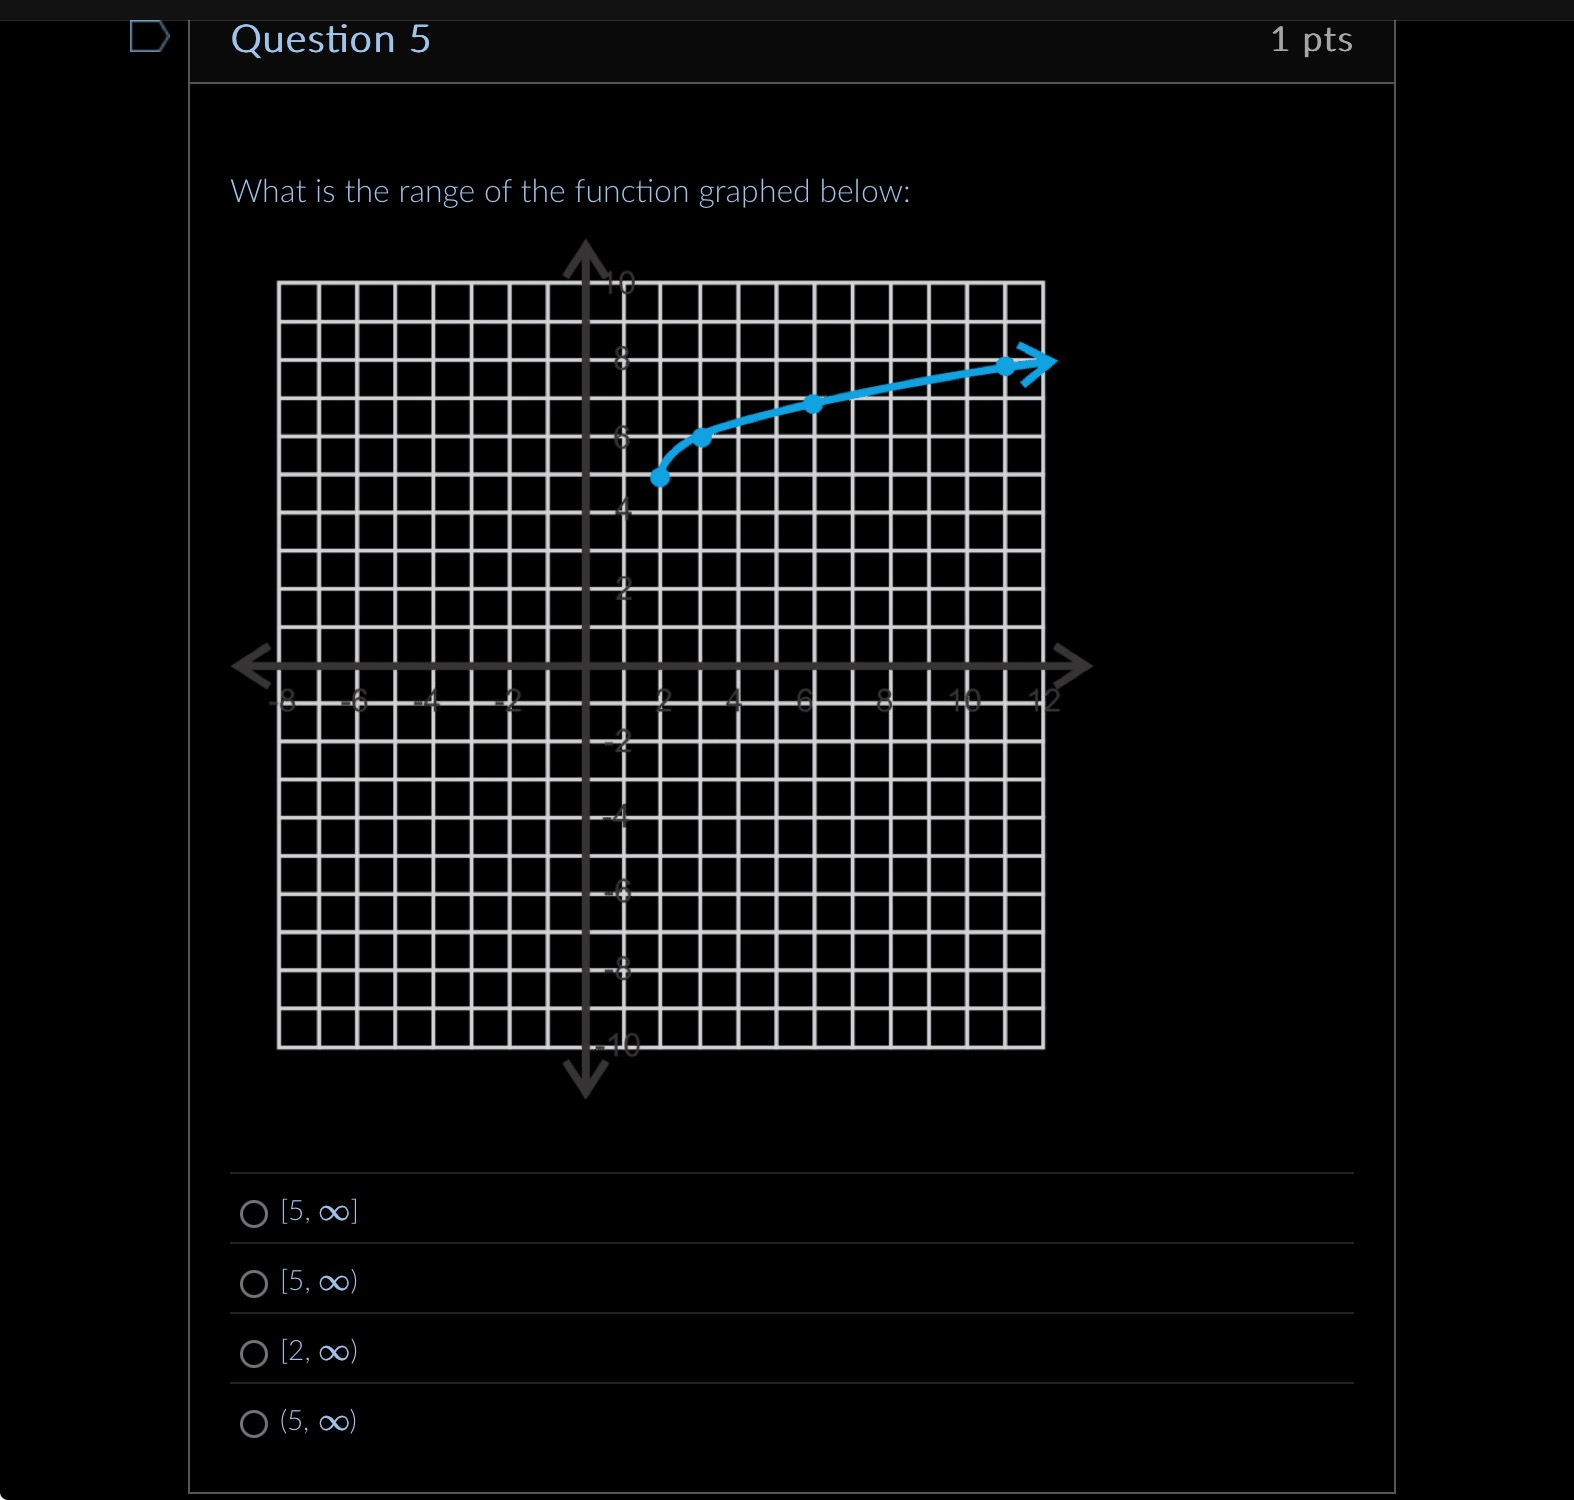Click the function graph image
The width and height of the screenshot is (1574, 1500).
coord(661,668)
